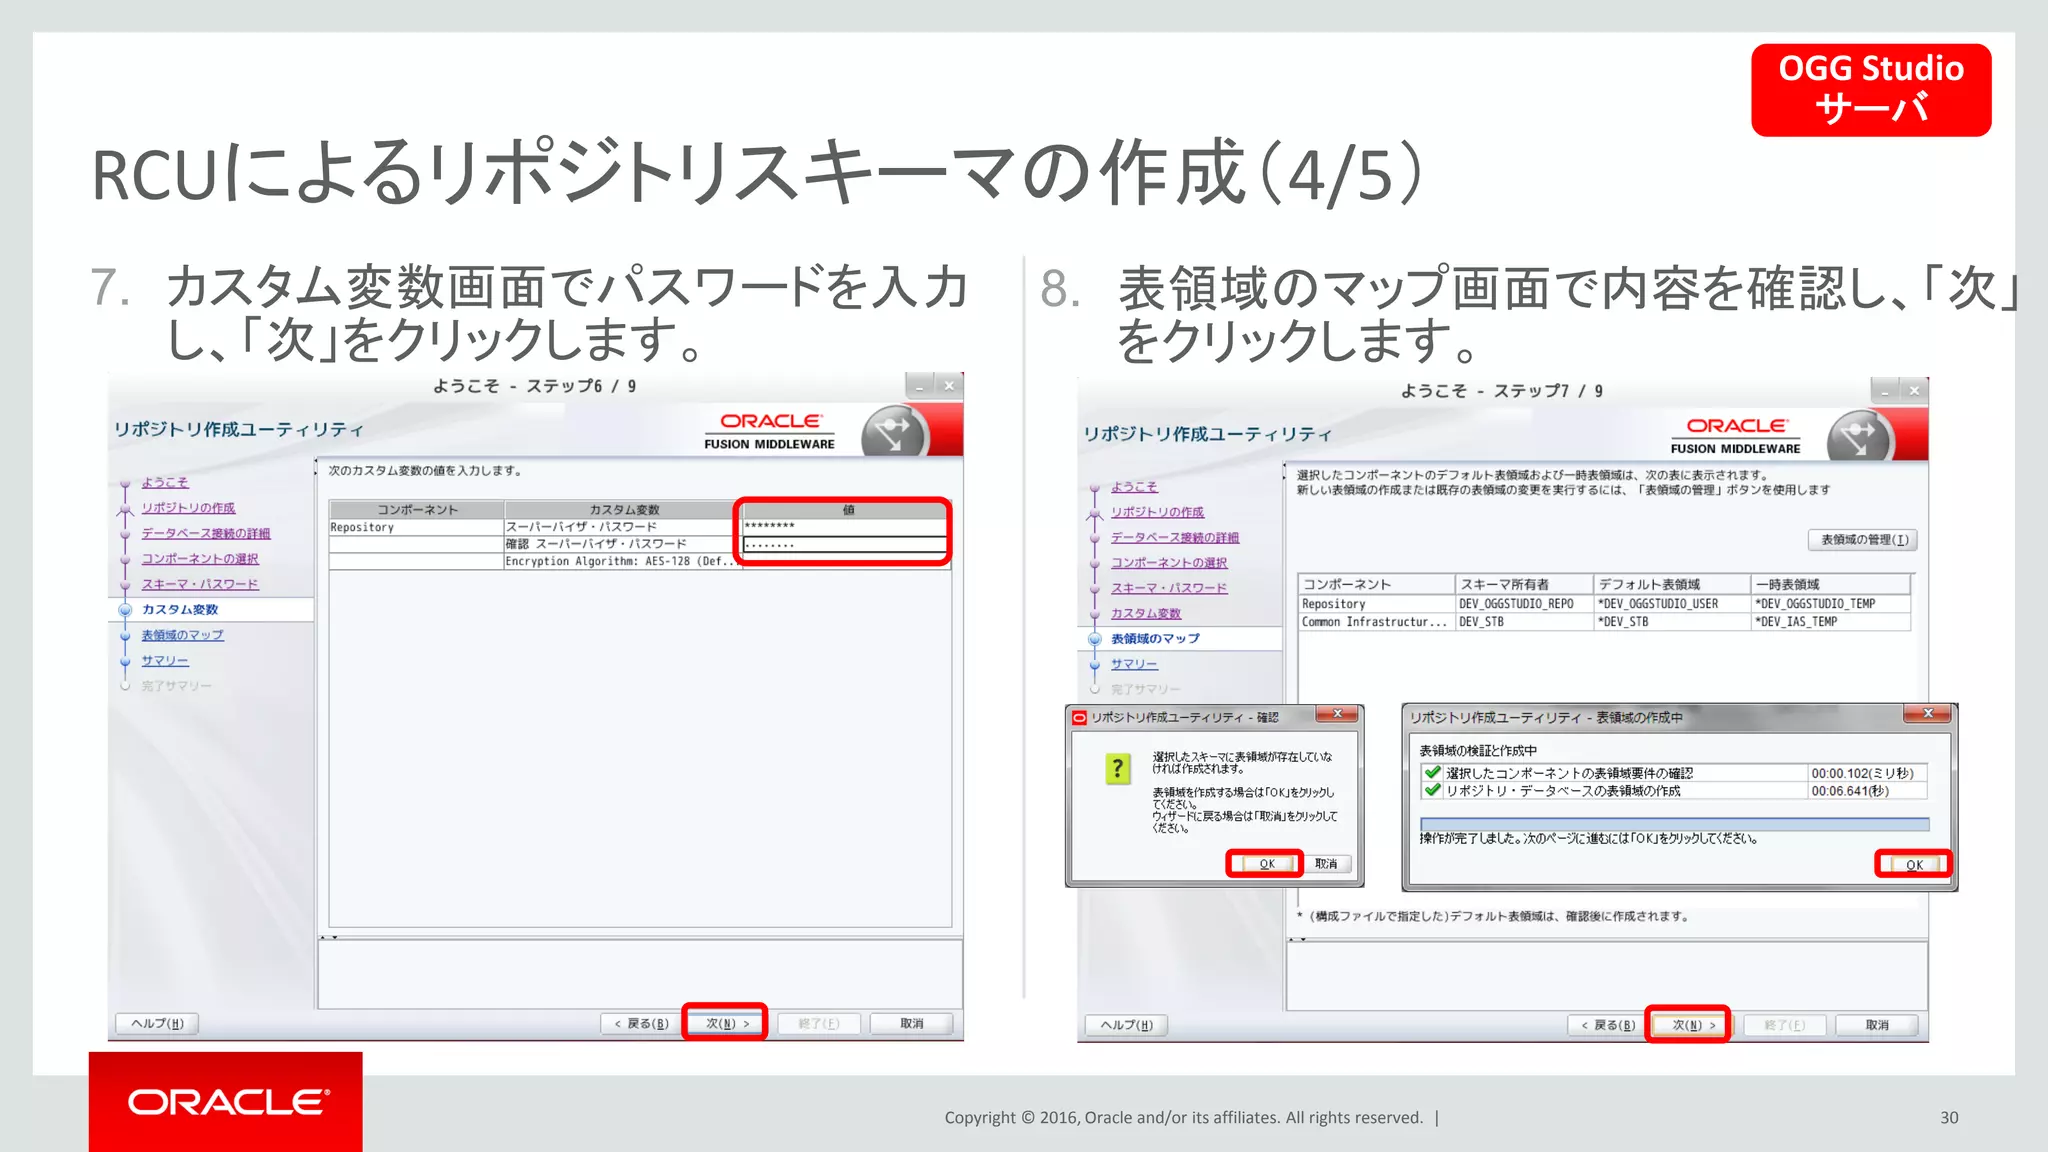Go to サマリー in Step 6 navigation

point(165,661)
